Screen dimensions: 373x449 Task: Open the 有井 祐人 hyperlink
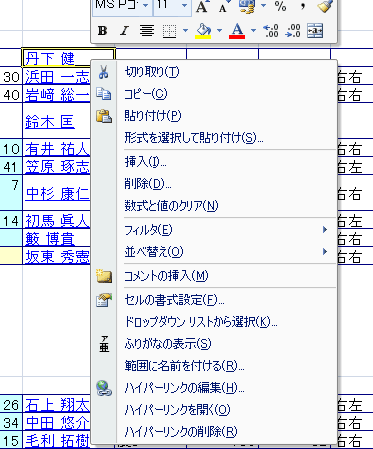57,149
